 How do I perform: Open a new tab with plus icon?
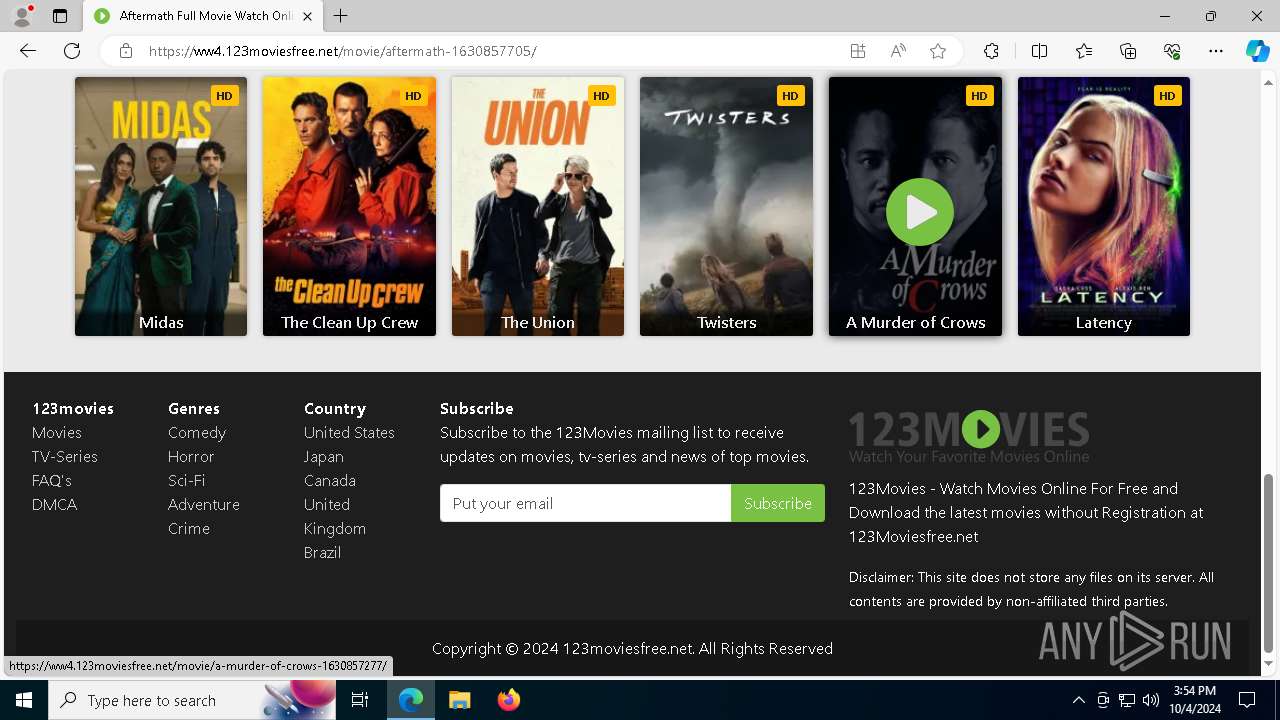(341, 16)
